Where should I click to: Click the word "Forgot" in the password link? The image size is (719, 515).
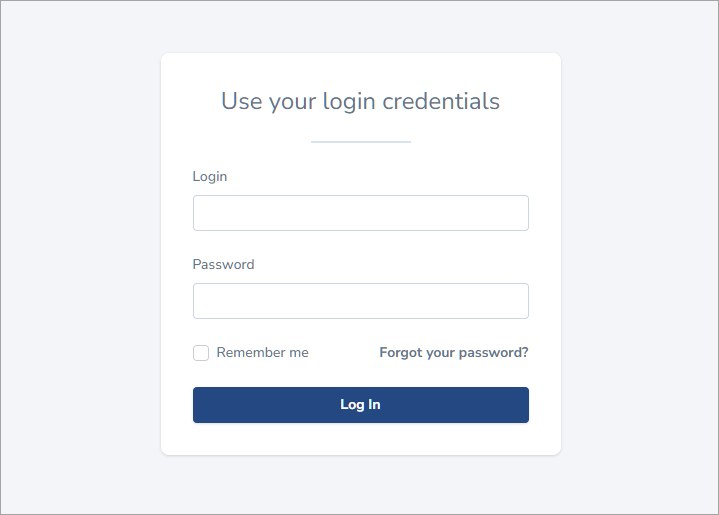coord(401,353)
